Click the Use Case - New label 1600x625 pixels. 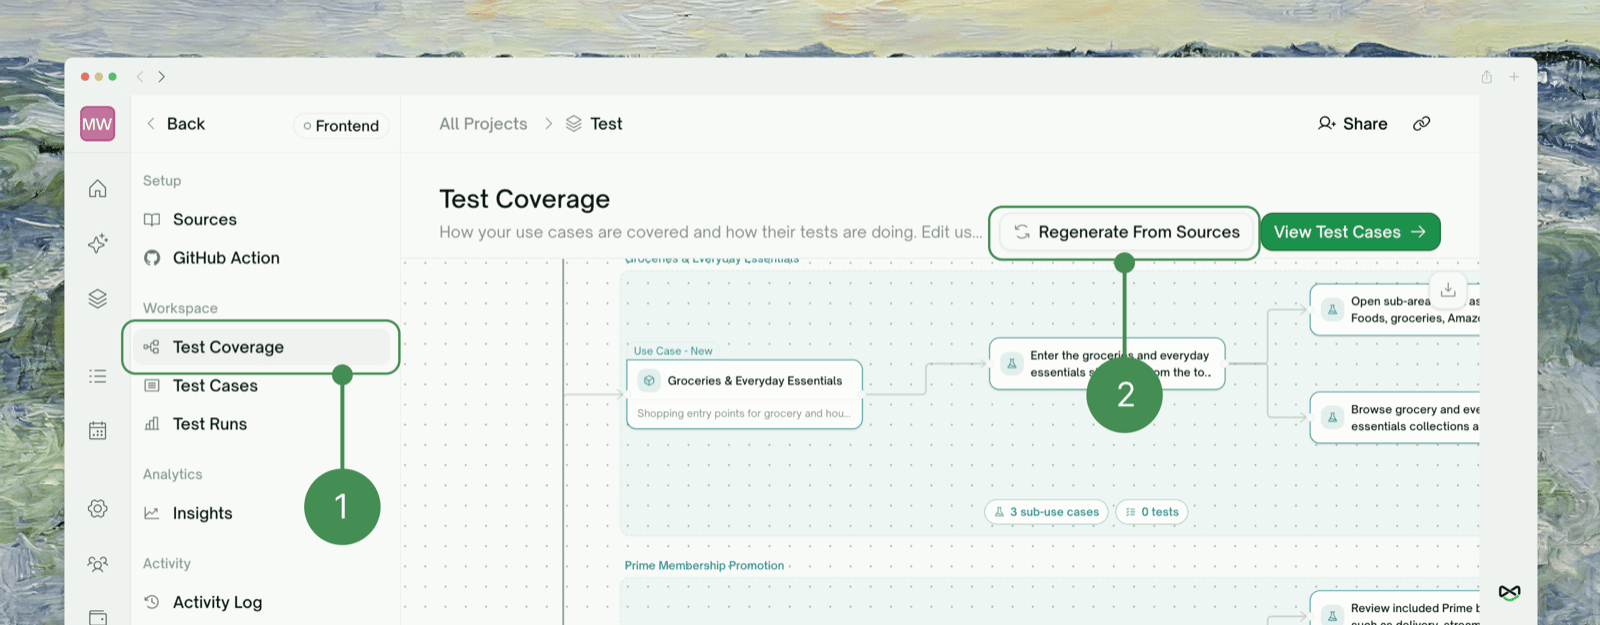click(673, 351)
